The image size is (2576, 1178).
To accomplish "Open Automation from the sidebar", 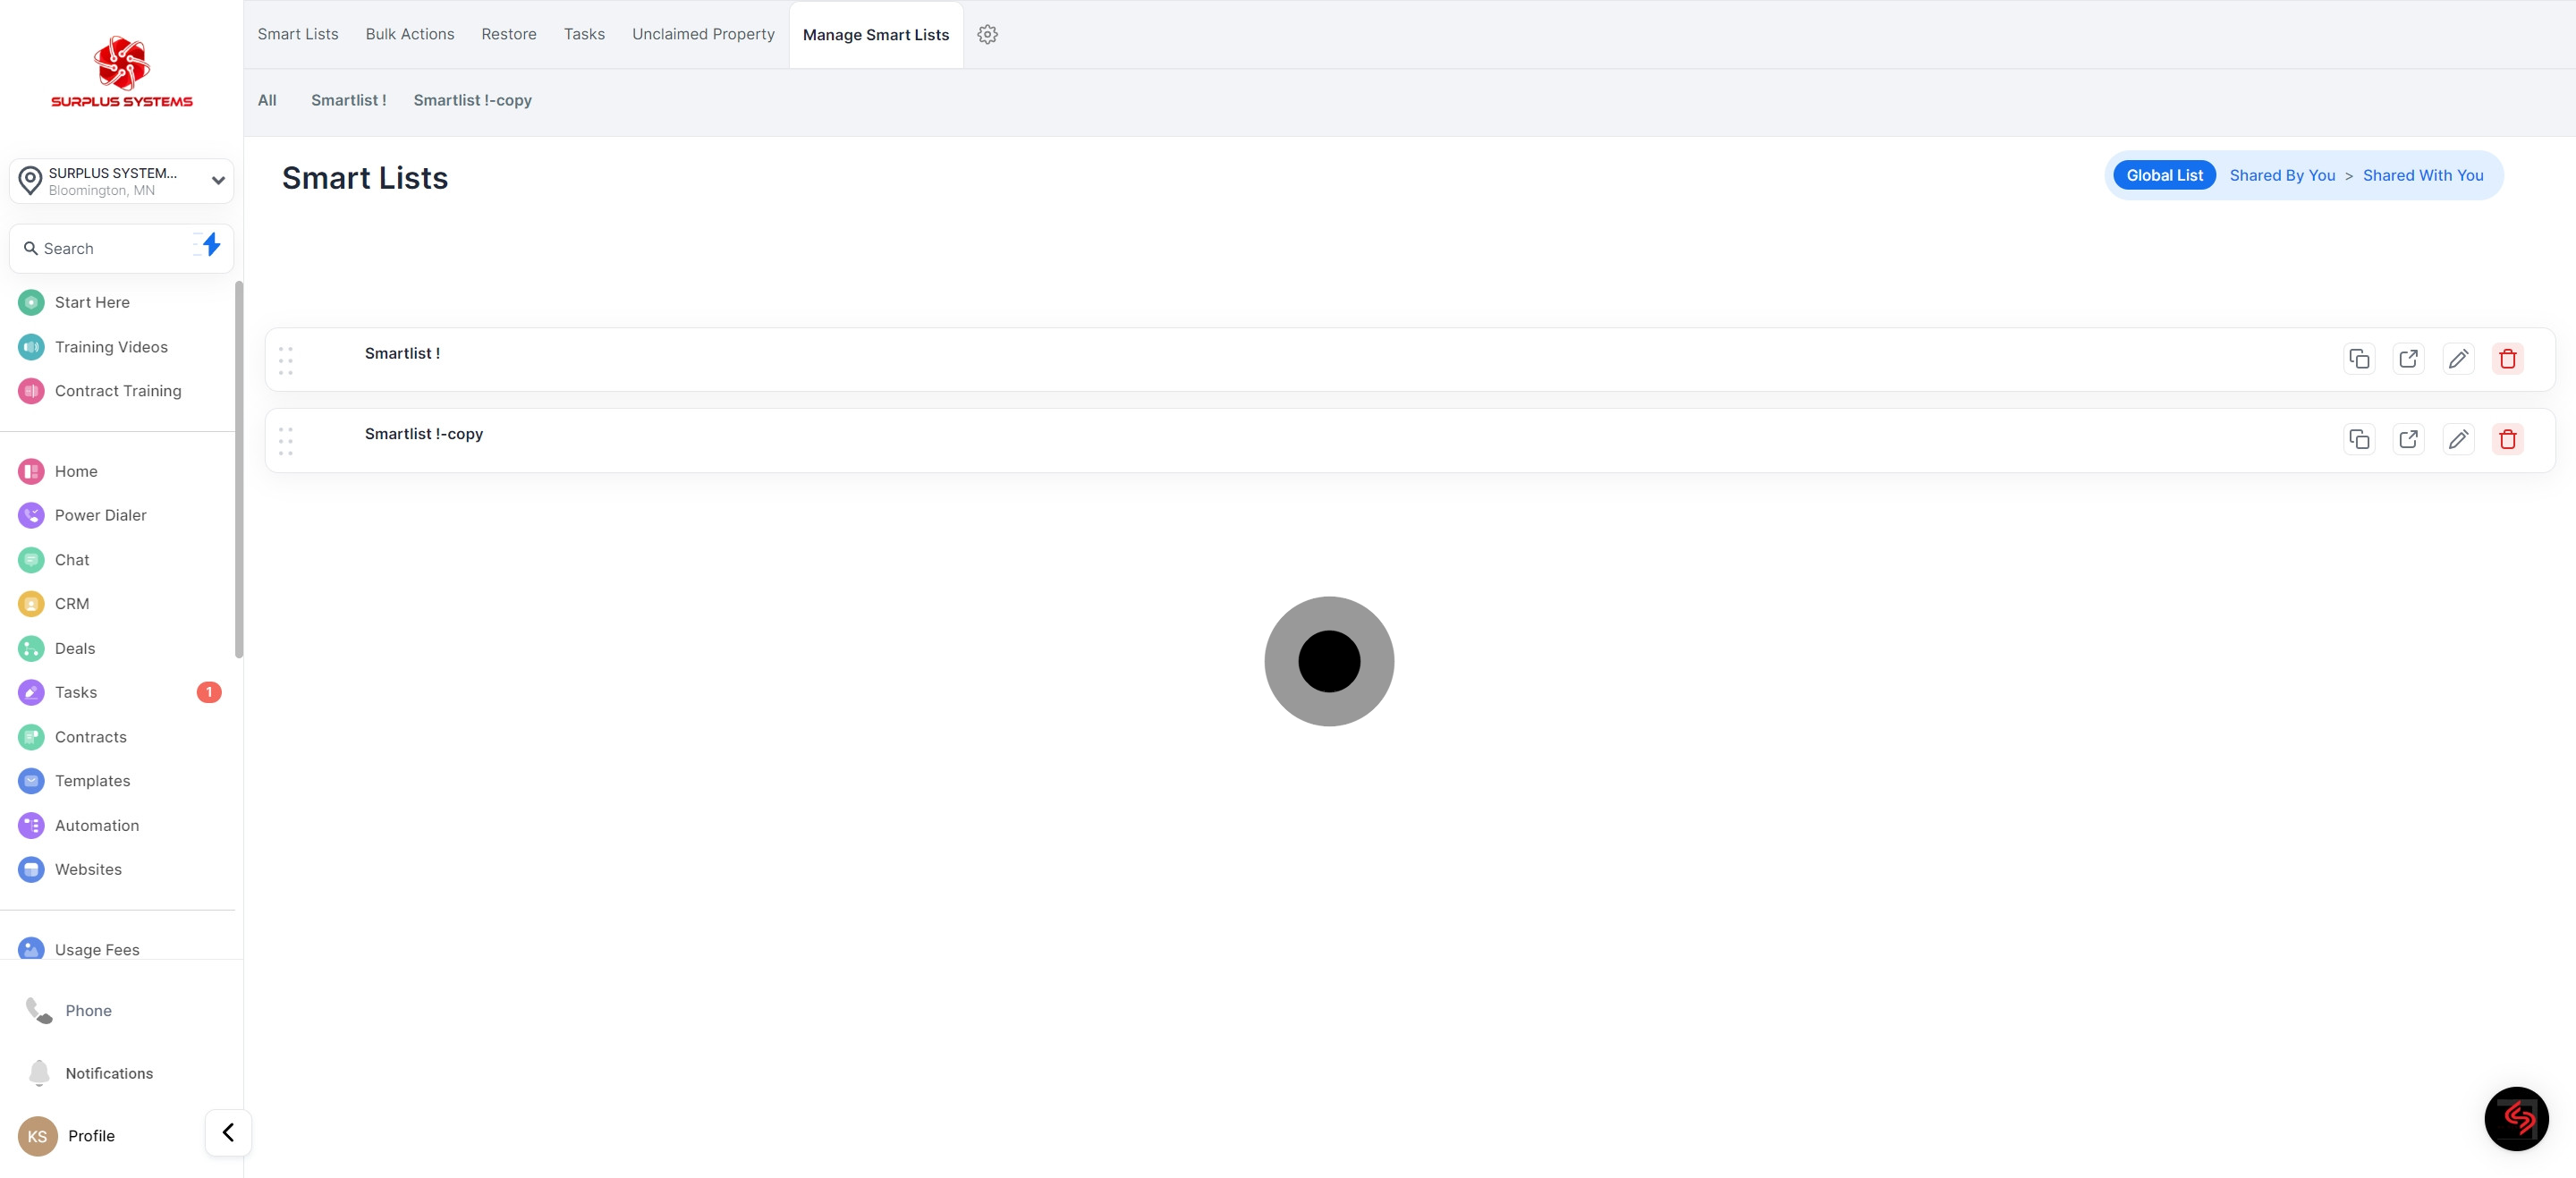I will click(96, 826).
